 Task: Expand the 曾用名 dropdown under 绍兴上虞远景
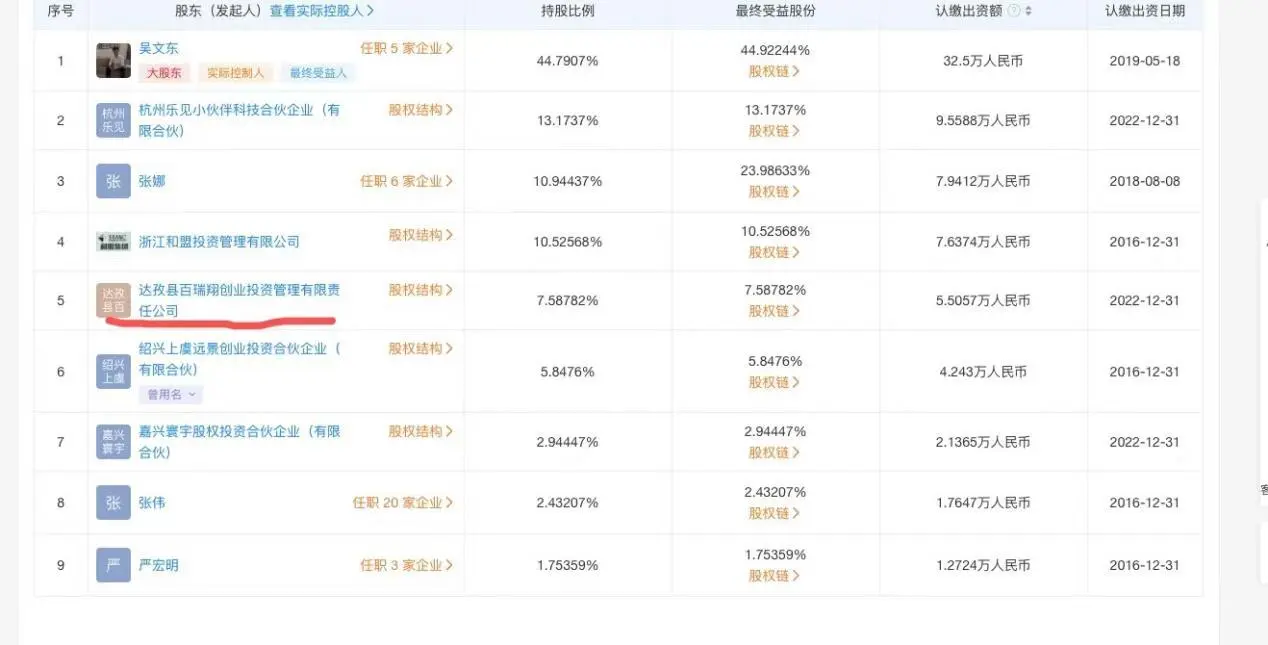click(x=170, y=395)
